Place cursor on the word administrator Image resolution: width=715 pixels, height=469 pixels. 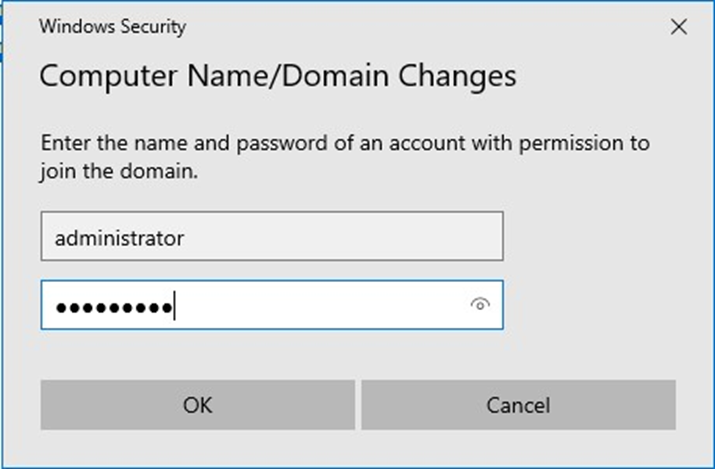(x=119, y=238)
